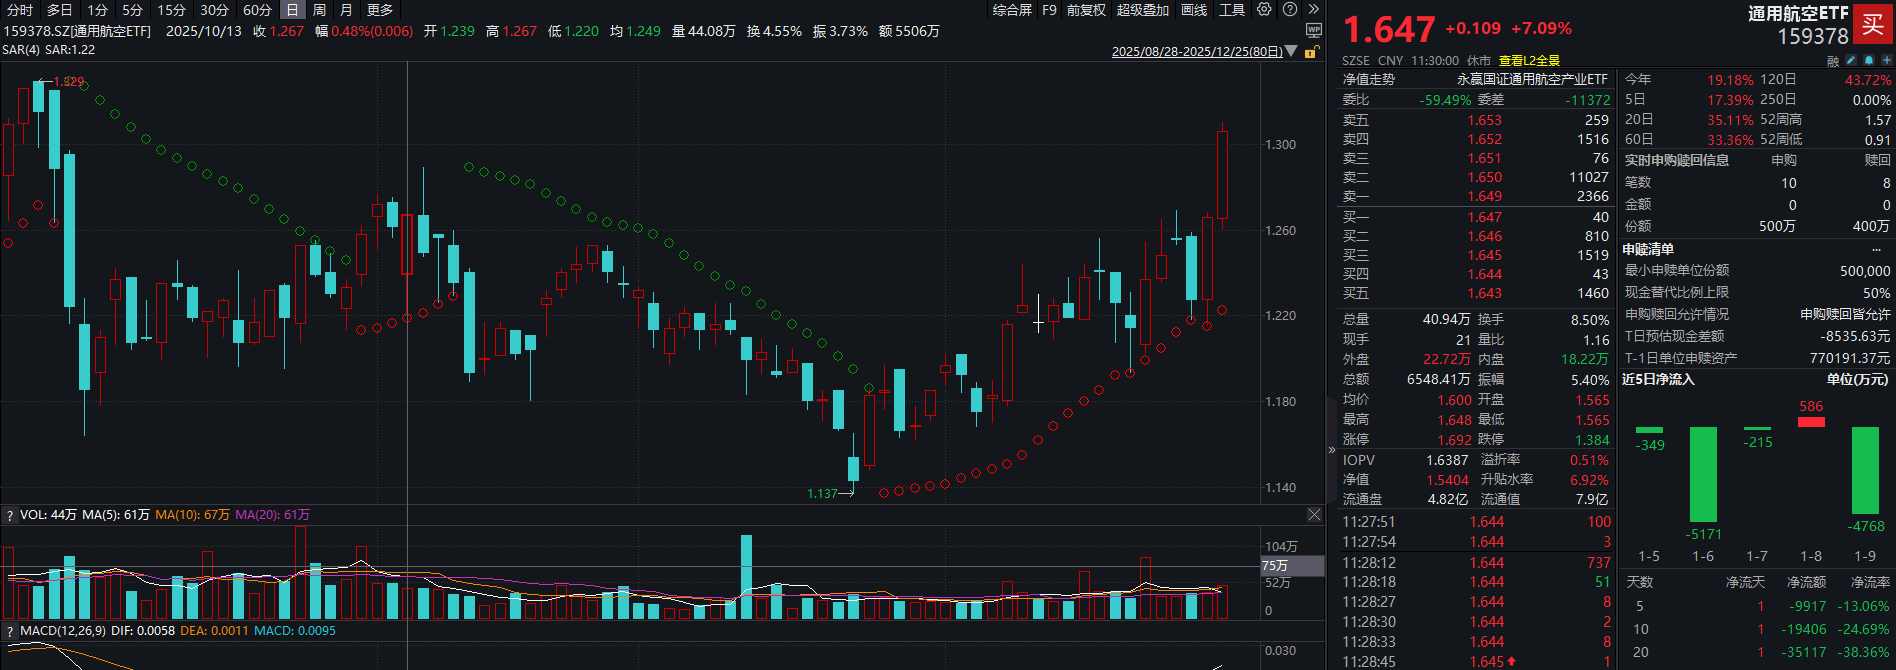Switch to 分时 intraday chart tab
This screenshot has width=1896, height=670.
[19, 10]
